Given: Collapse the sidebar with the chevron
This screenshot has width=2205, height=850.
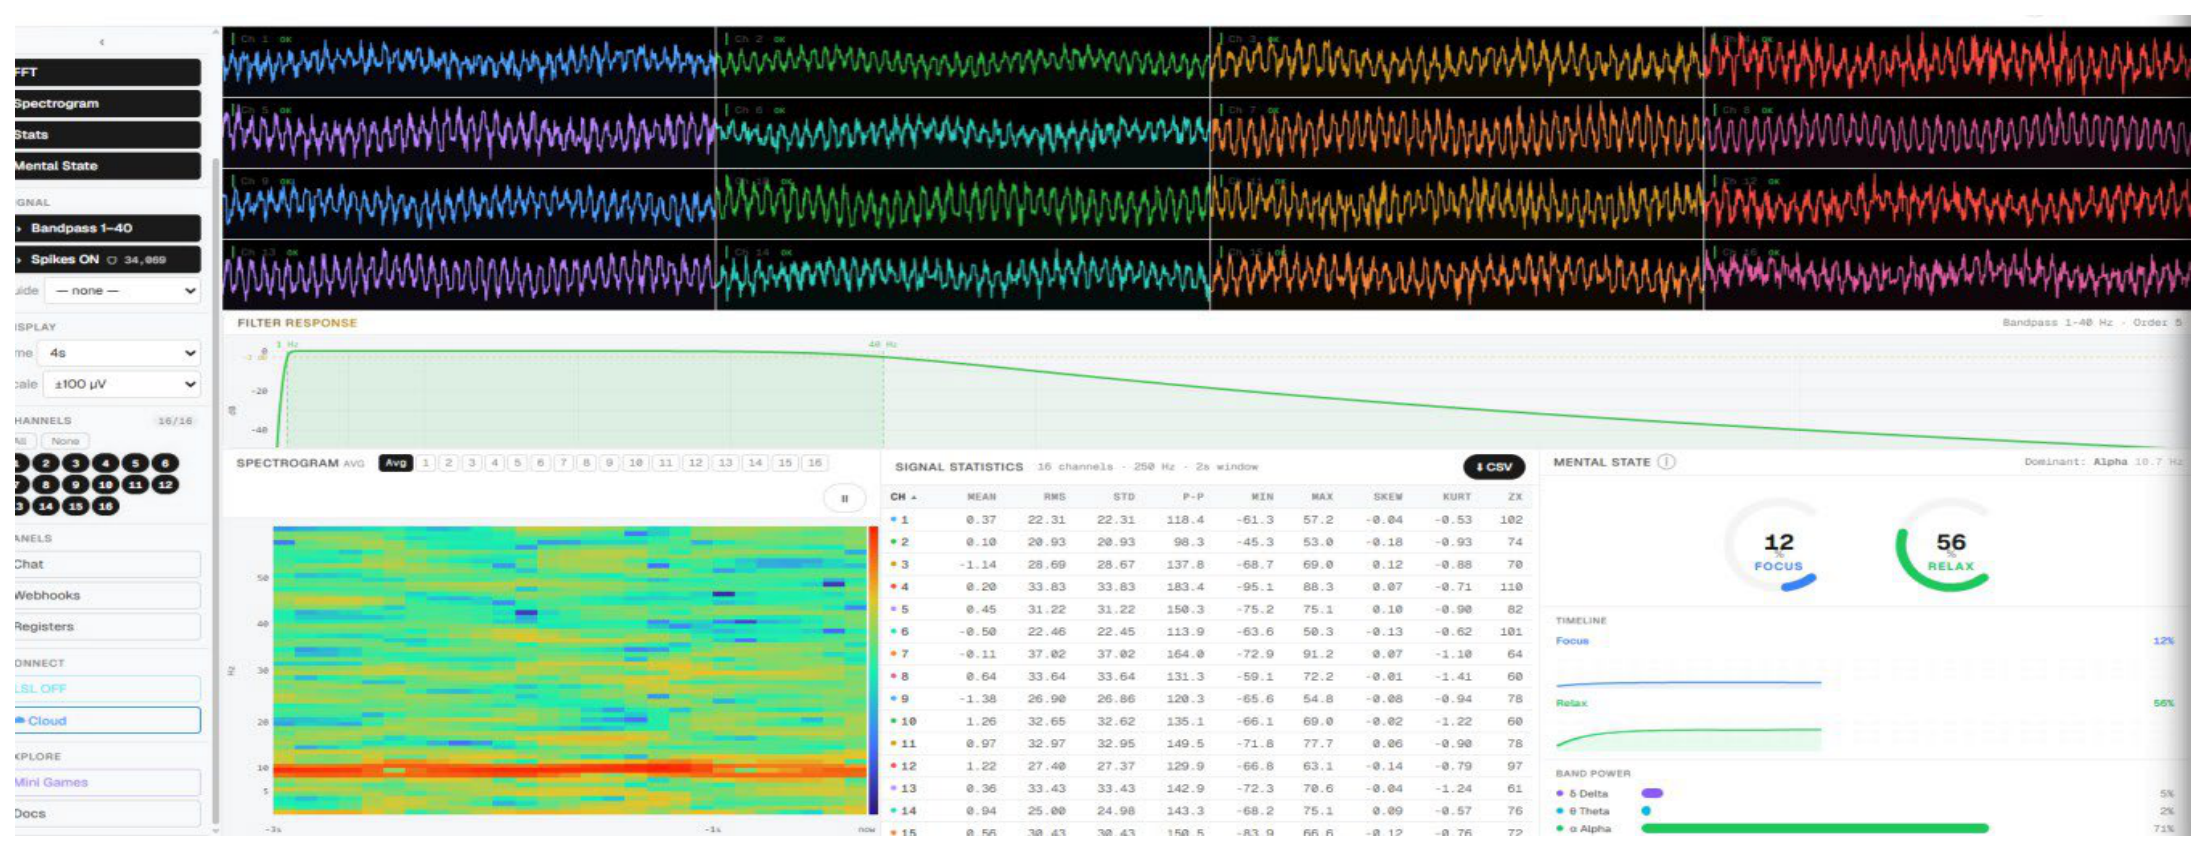Looking at the screenshot, I should pyautogui.click(x=102, y=42).
